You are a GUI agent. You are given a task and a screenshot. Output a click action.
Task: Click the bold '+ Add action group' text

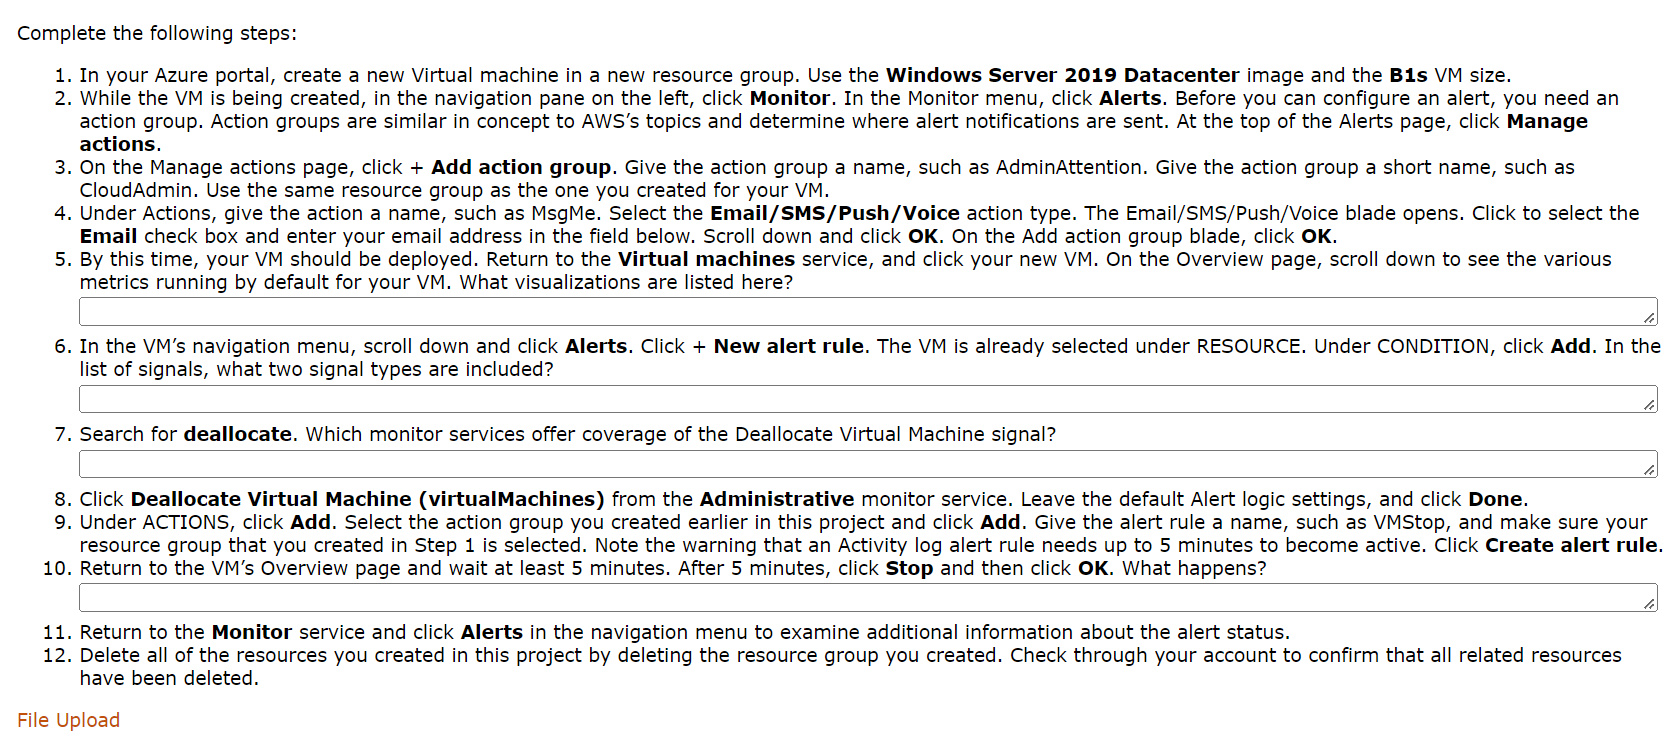click(510, 167)
